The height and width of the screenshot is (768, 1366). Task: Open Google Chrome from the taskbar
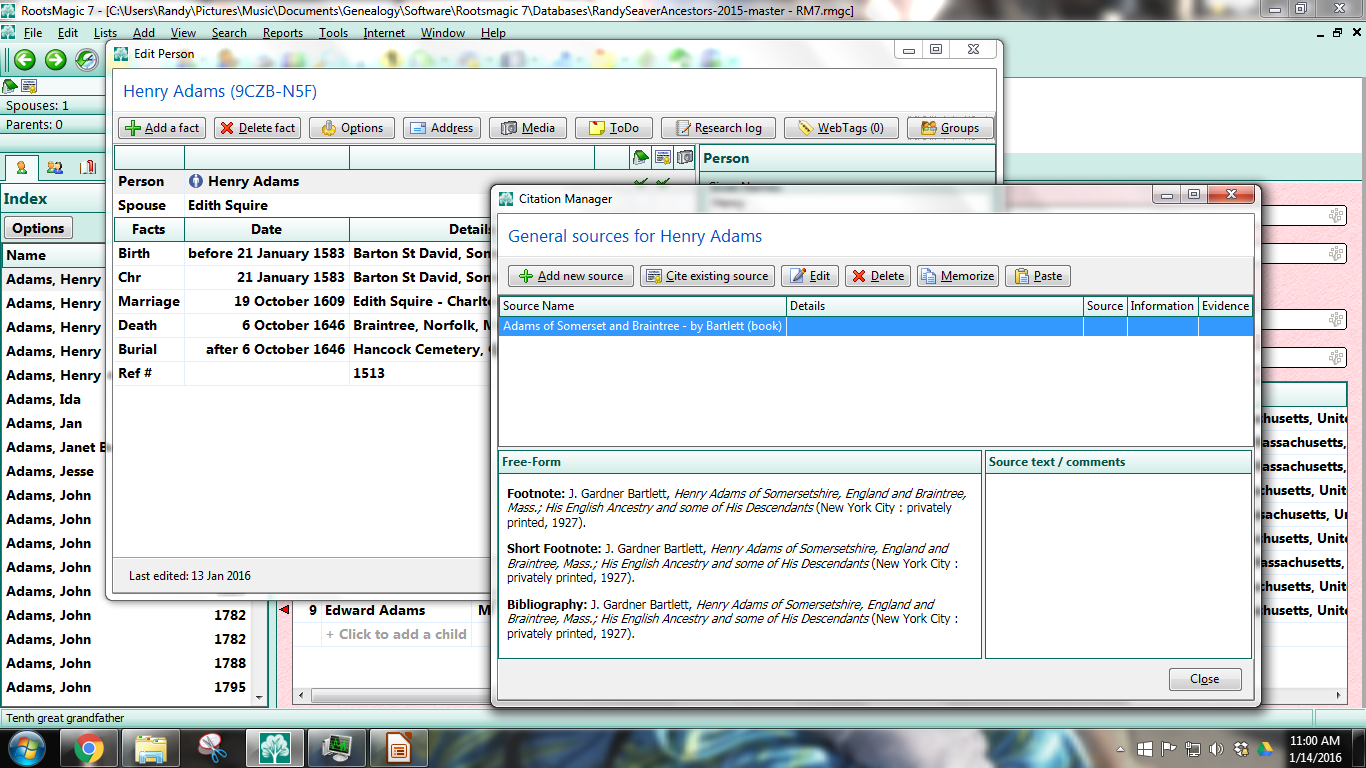point(88,748)
